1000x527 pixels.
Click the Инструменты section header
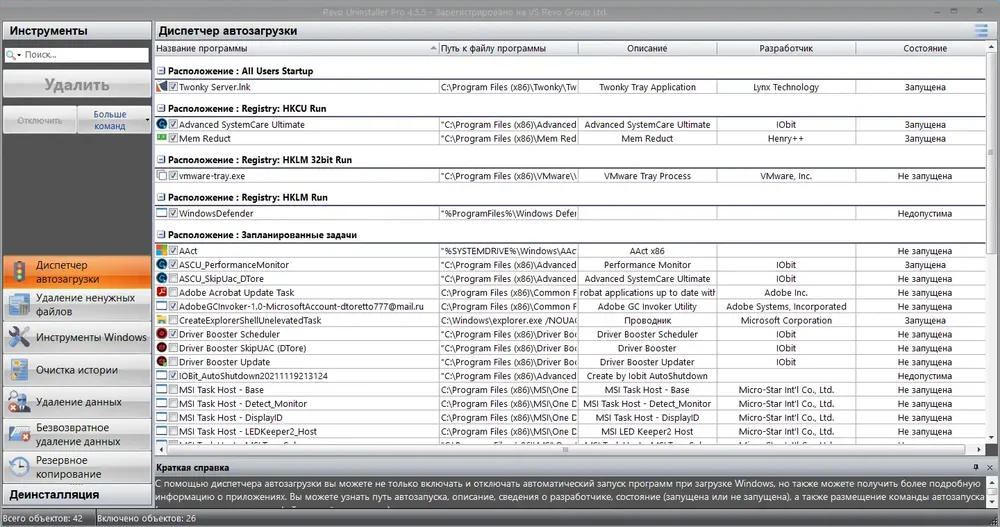77,31
